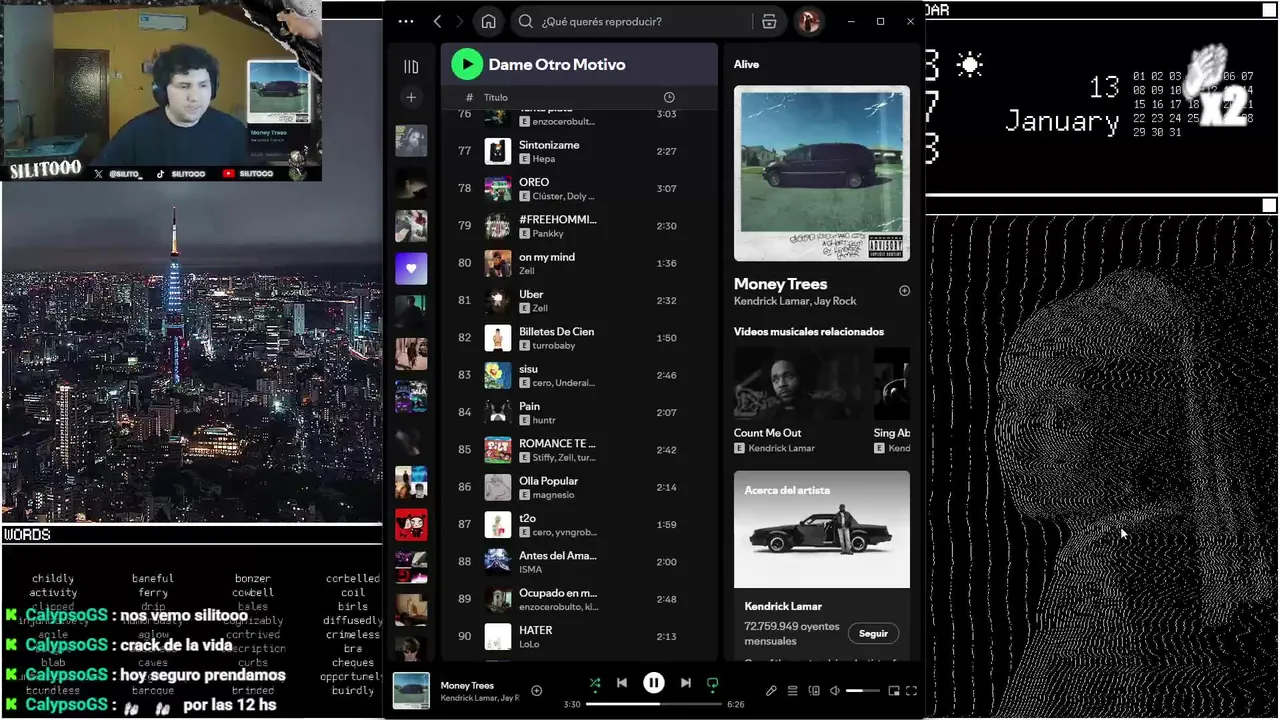Viewport: 1280px width, 720px height.
Task: Open the miniplayer
Action: (894, 690)
